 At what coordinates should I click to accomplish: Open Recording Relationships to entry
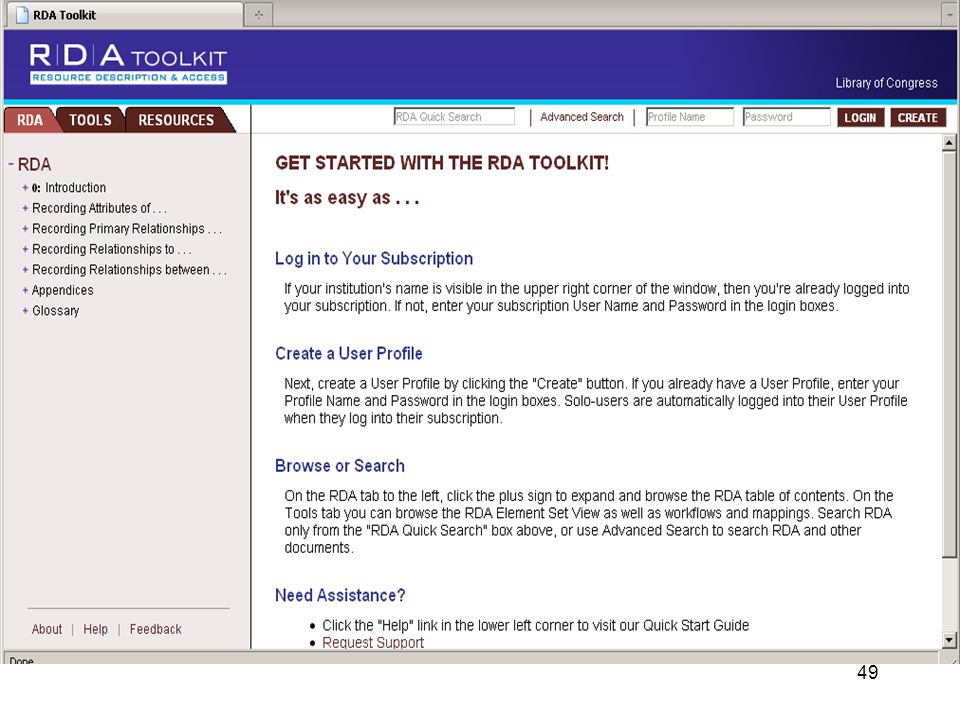[x=111, y=249]
